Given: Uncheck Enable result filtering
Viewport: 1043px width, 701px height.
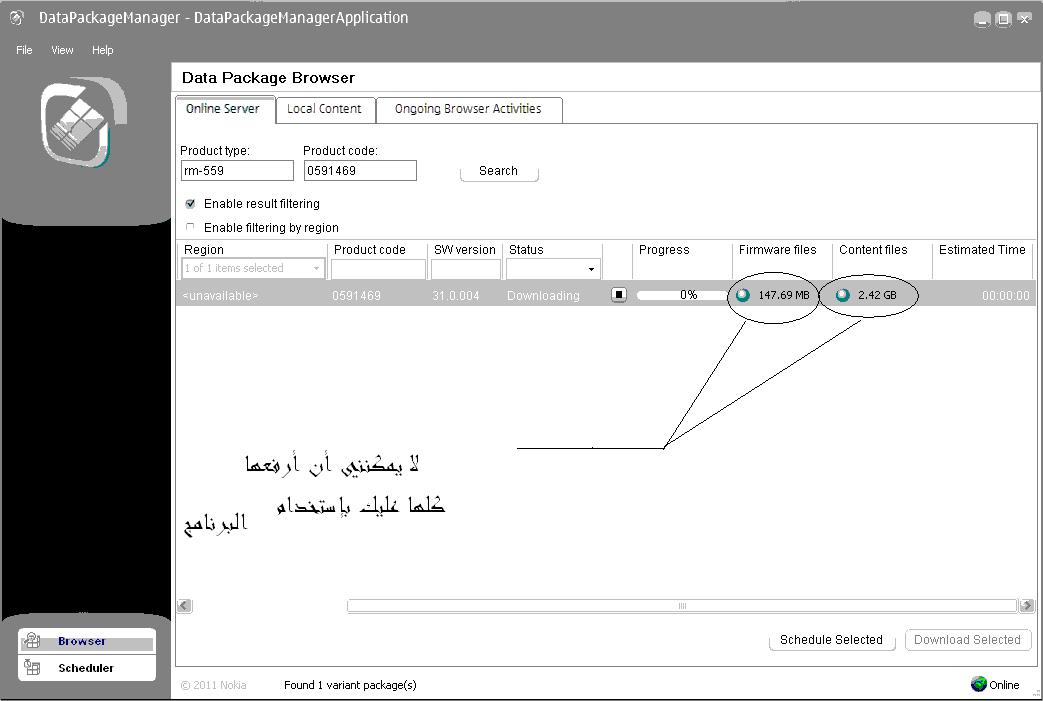Looking at the screenshot, I should tap(190, 204).
